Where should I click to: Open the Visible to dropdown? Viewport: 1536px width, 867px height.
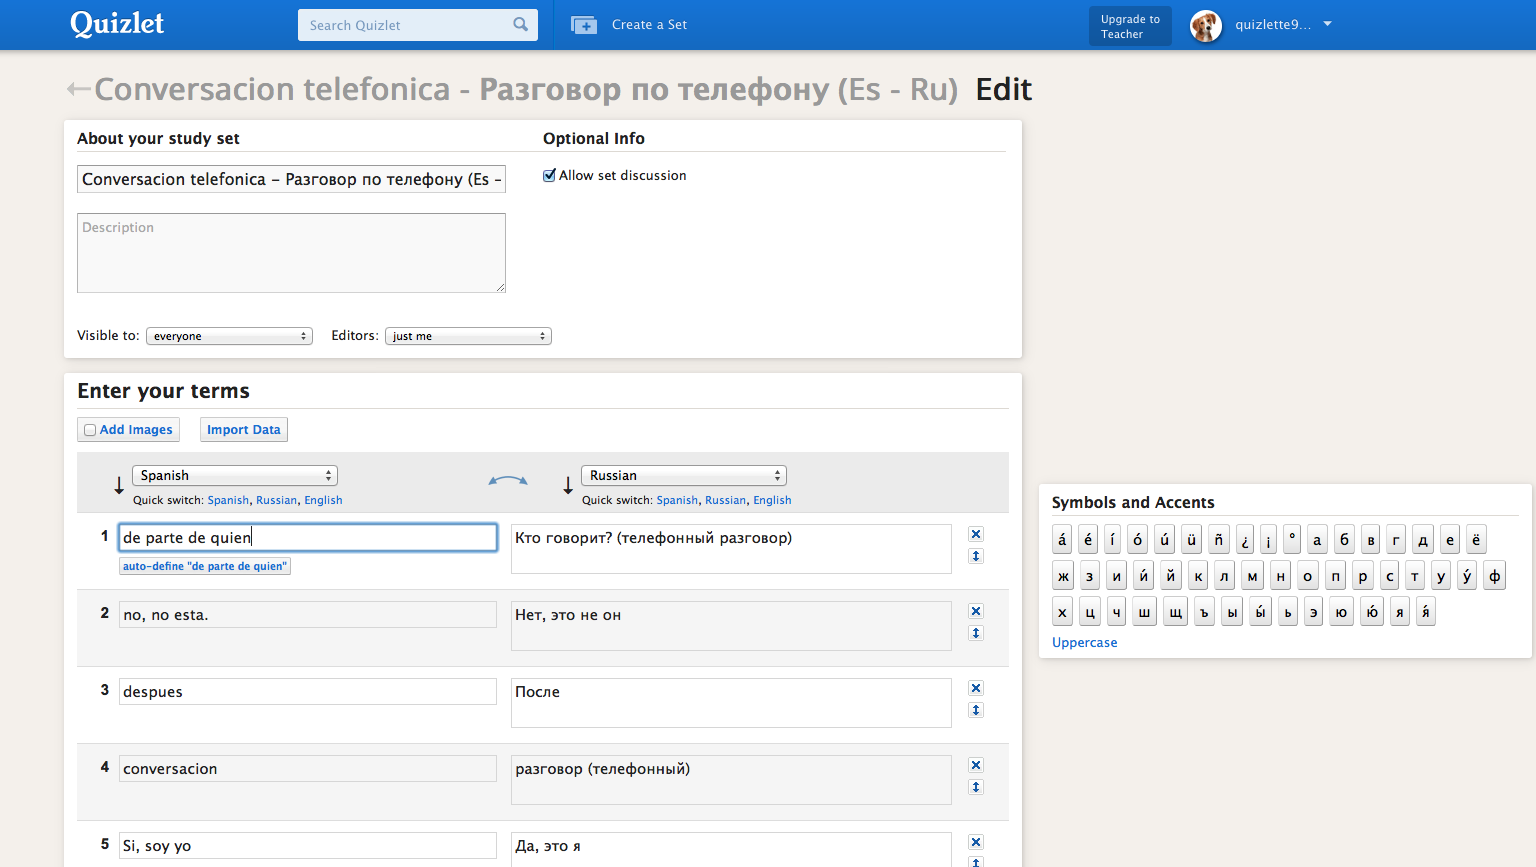(229, 336)
